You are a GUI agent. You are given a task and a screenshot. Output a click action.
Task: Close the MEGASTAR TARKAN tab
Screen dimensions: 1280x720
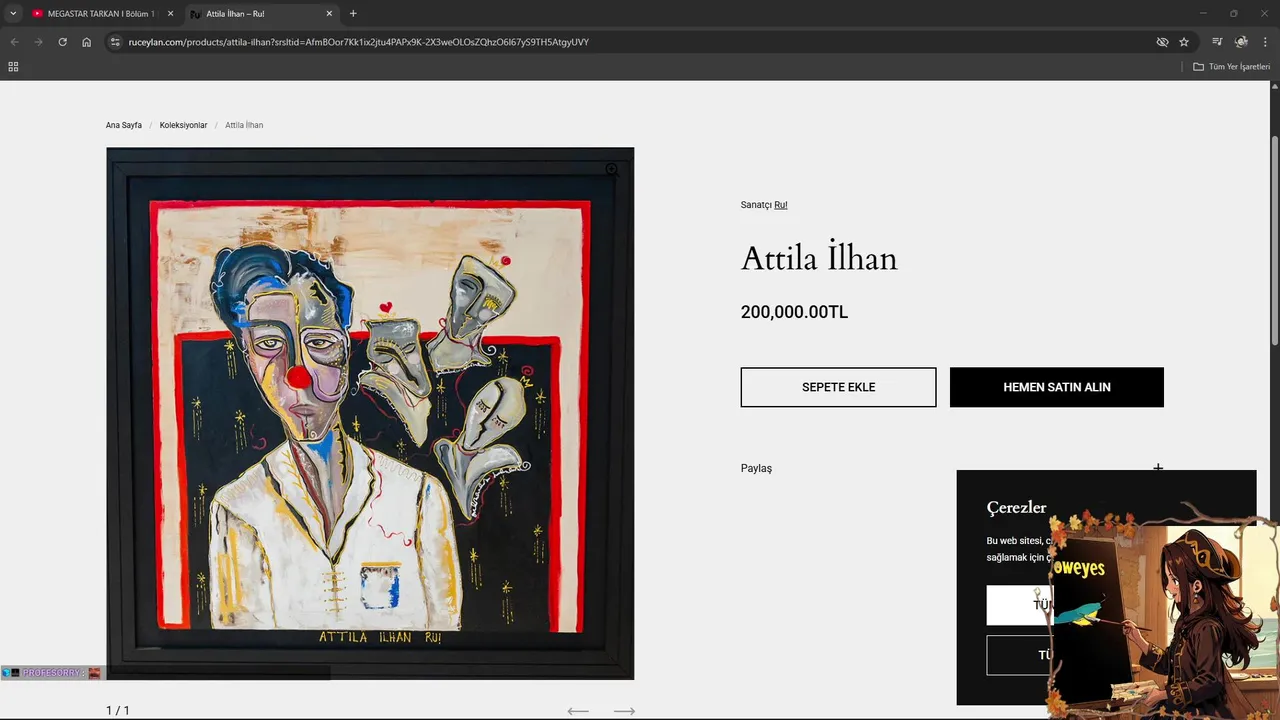tap(170, 14)
